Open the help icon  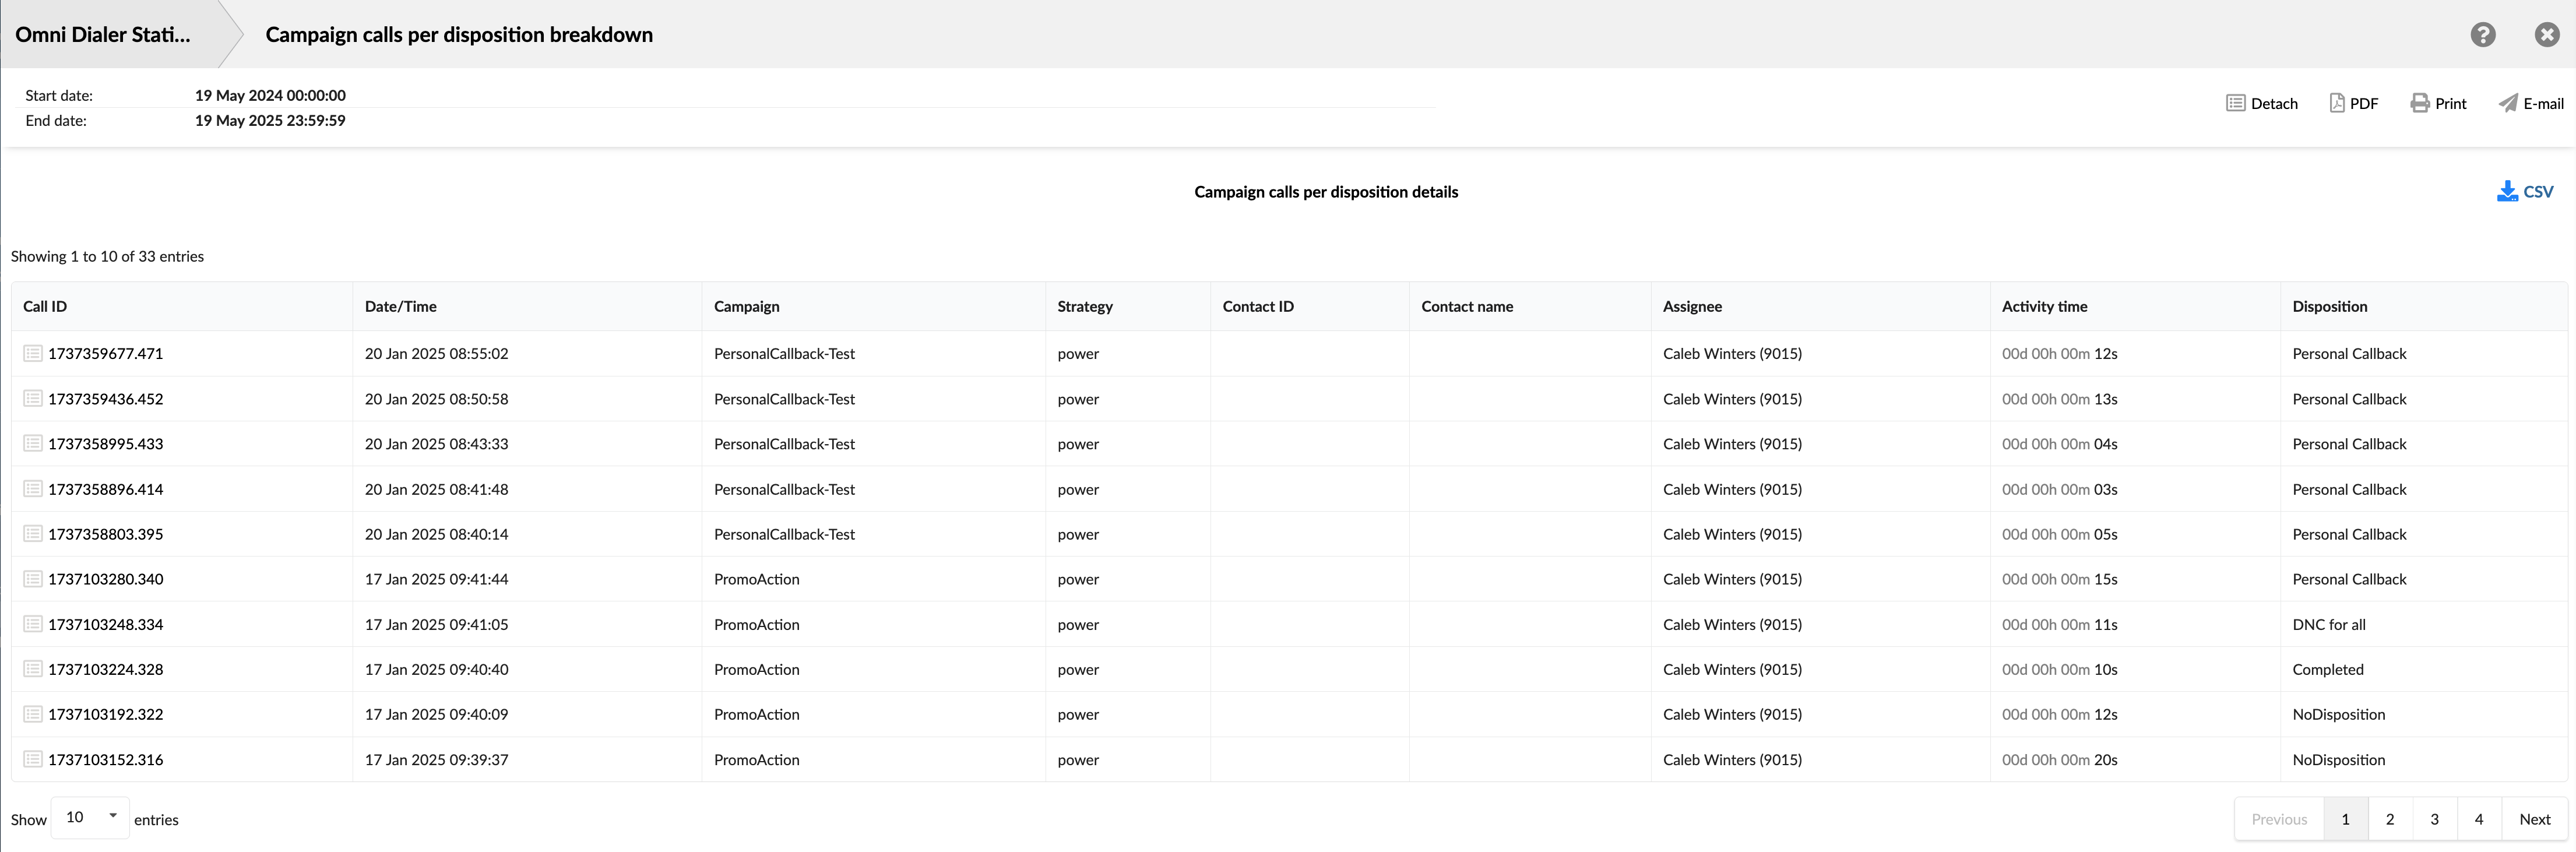point(2483,34)
